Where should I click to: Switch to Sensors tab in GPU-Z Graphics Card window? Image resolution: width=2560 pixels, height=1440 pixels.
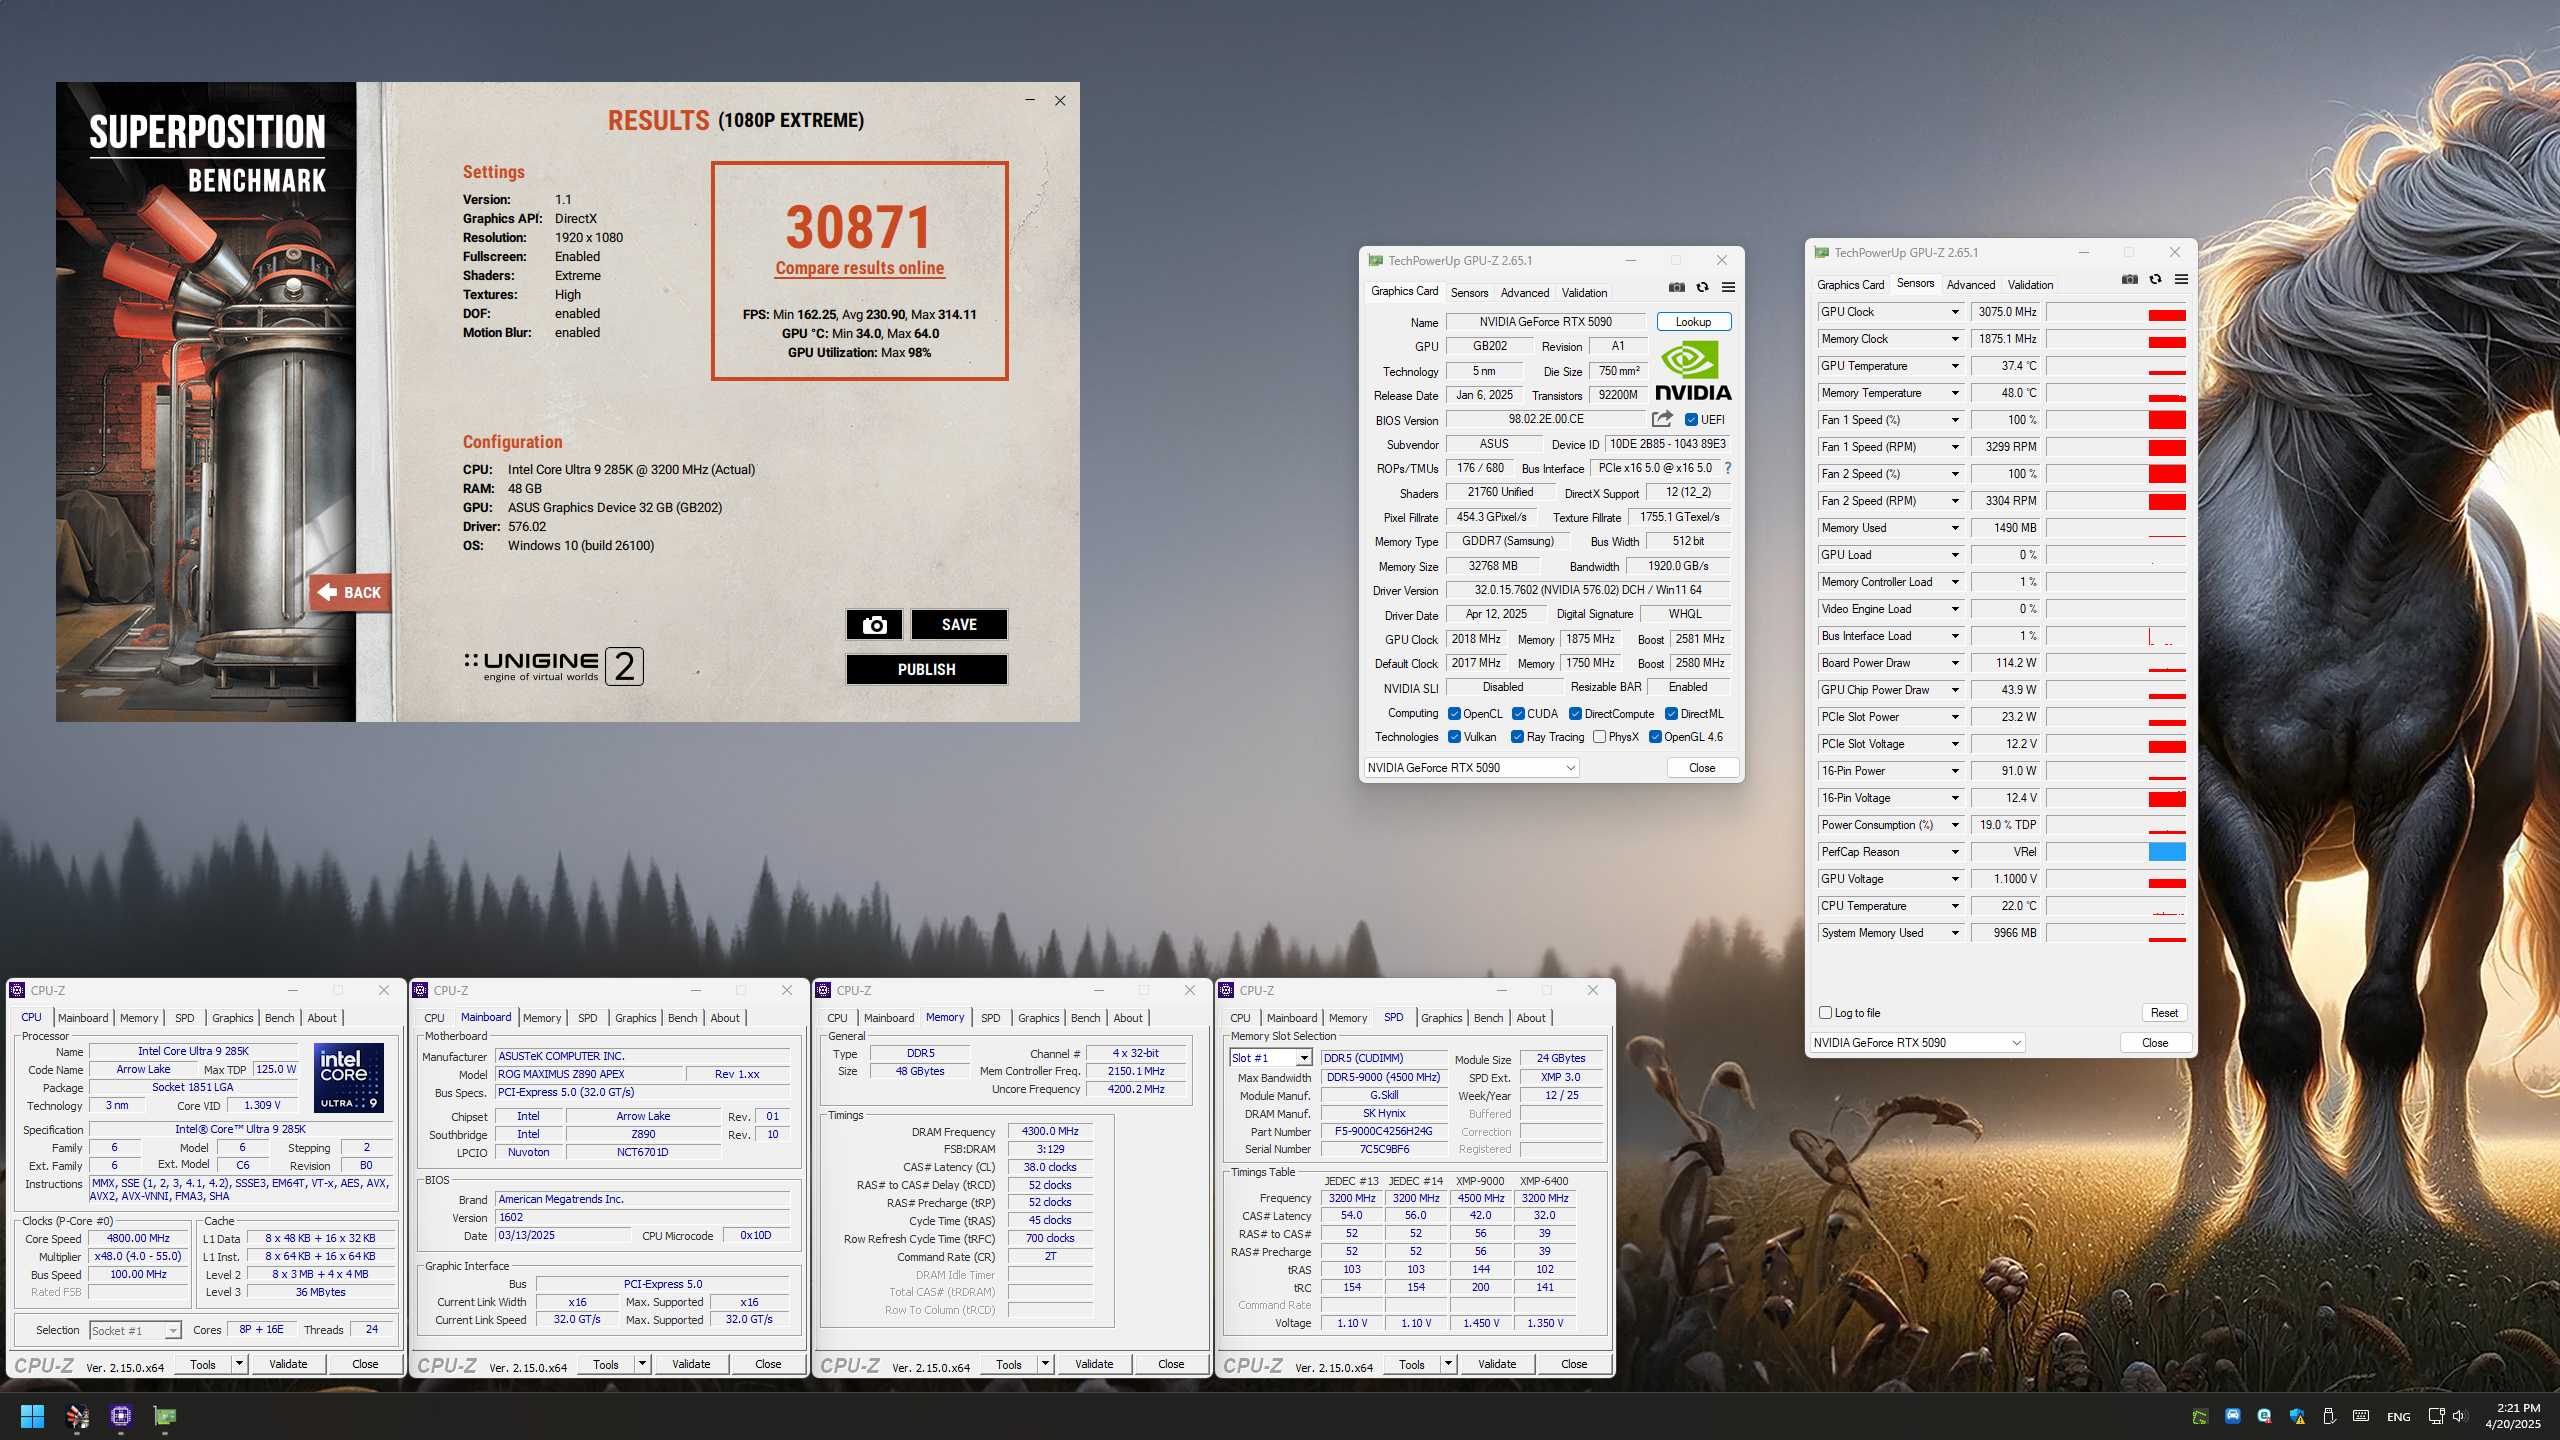coord(1469,293)
